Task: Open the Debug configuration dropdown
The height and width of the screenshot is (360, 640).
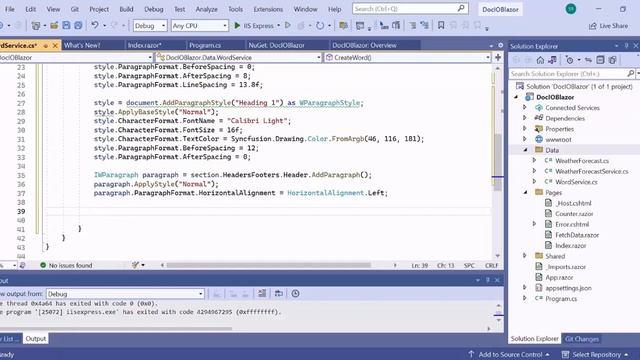Action: tap(150, 26)
